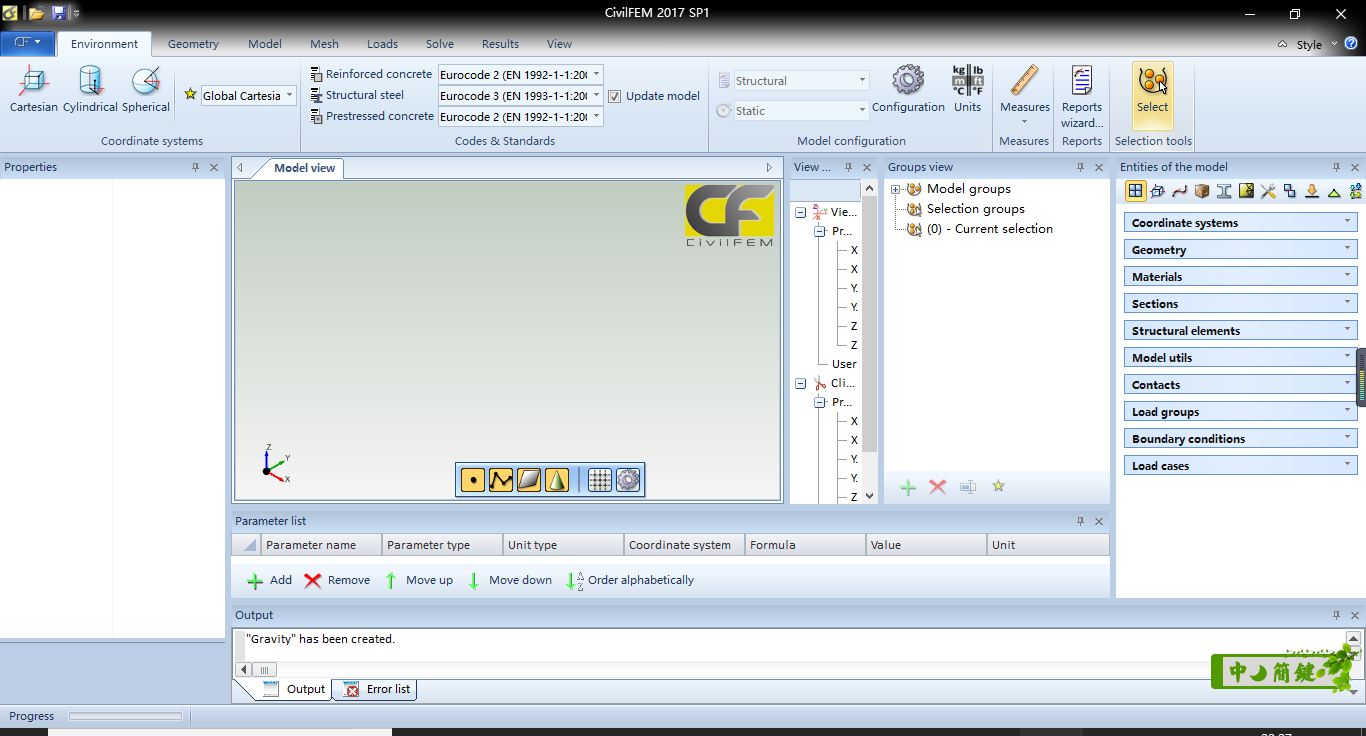Click the View panel vertical scrollbar down arrow
The image size is (1366, 736).
coord(869,496)
